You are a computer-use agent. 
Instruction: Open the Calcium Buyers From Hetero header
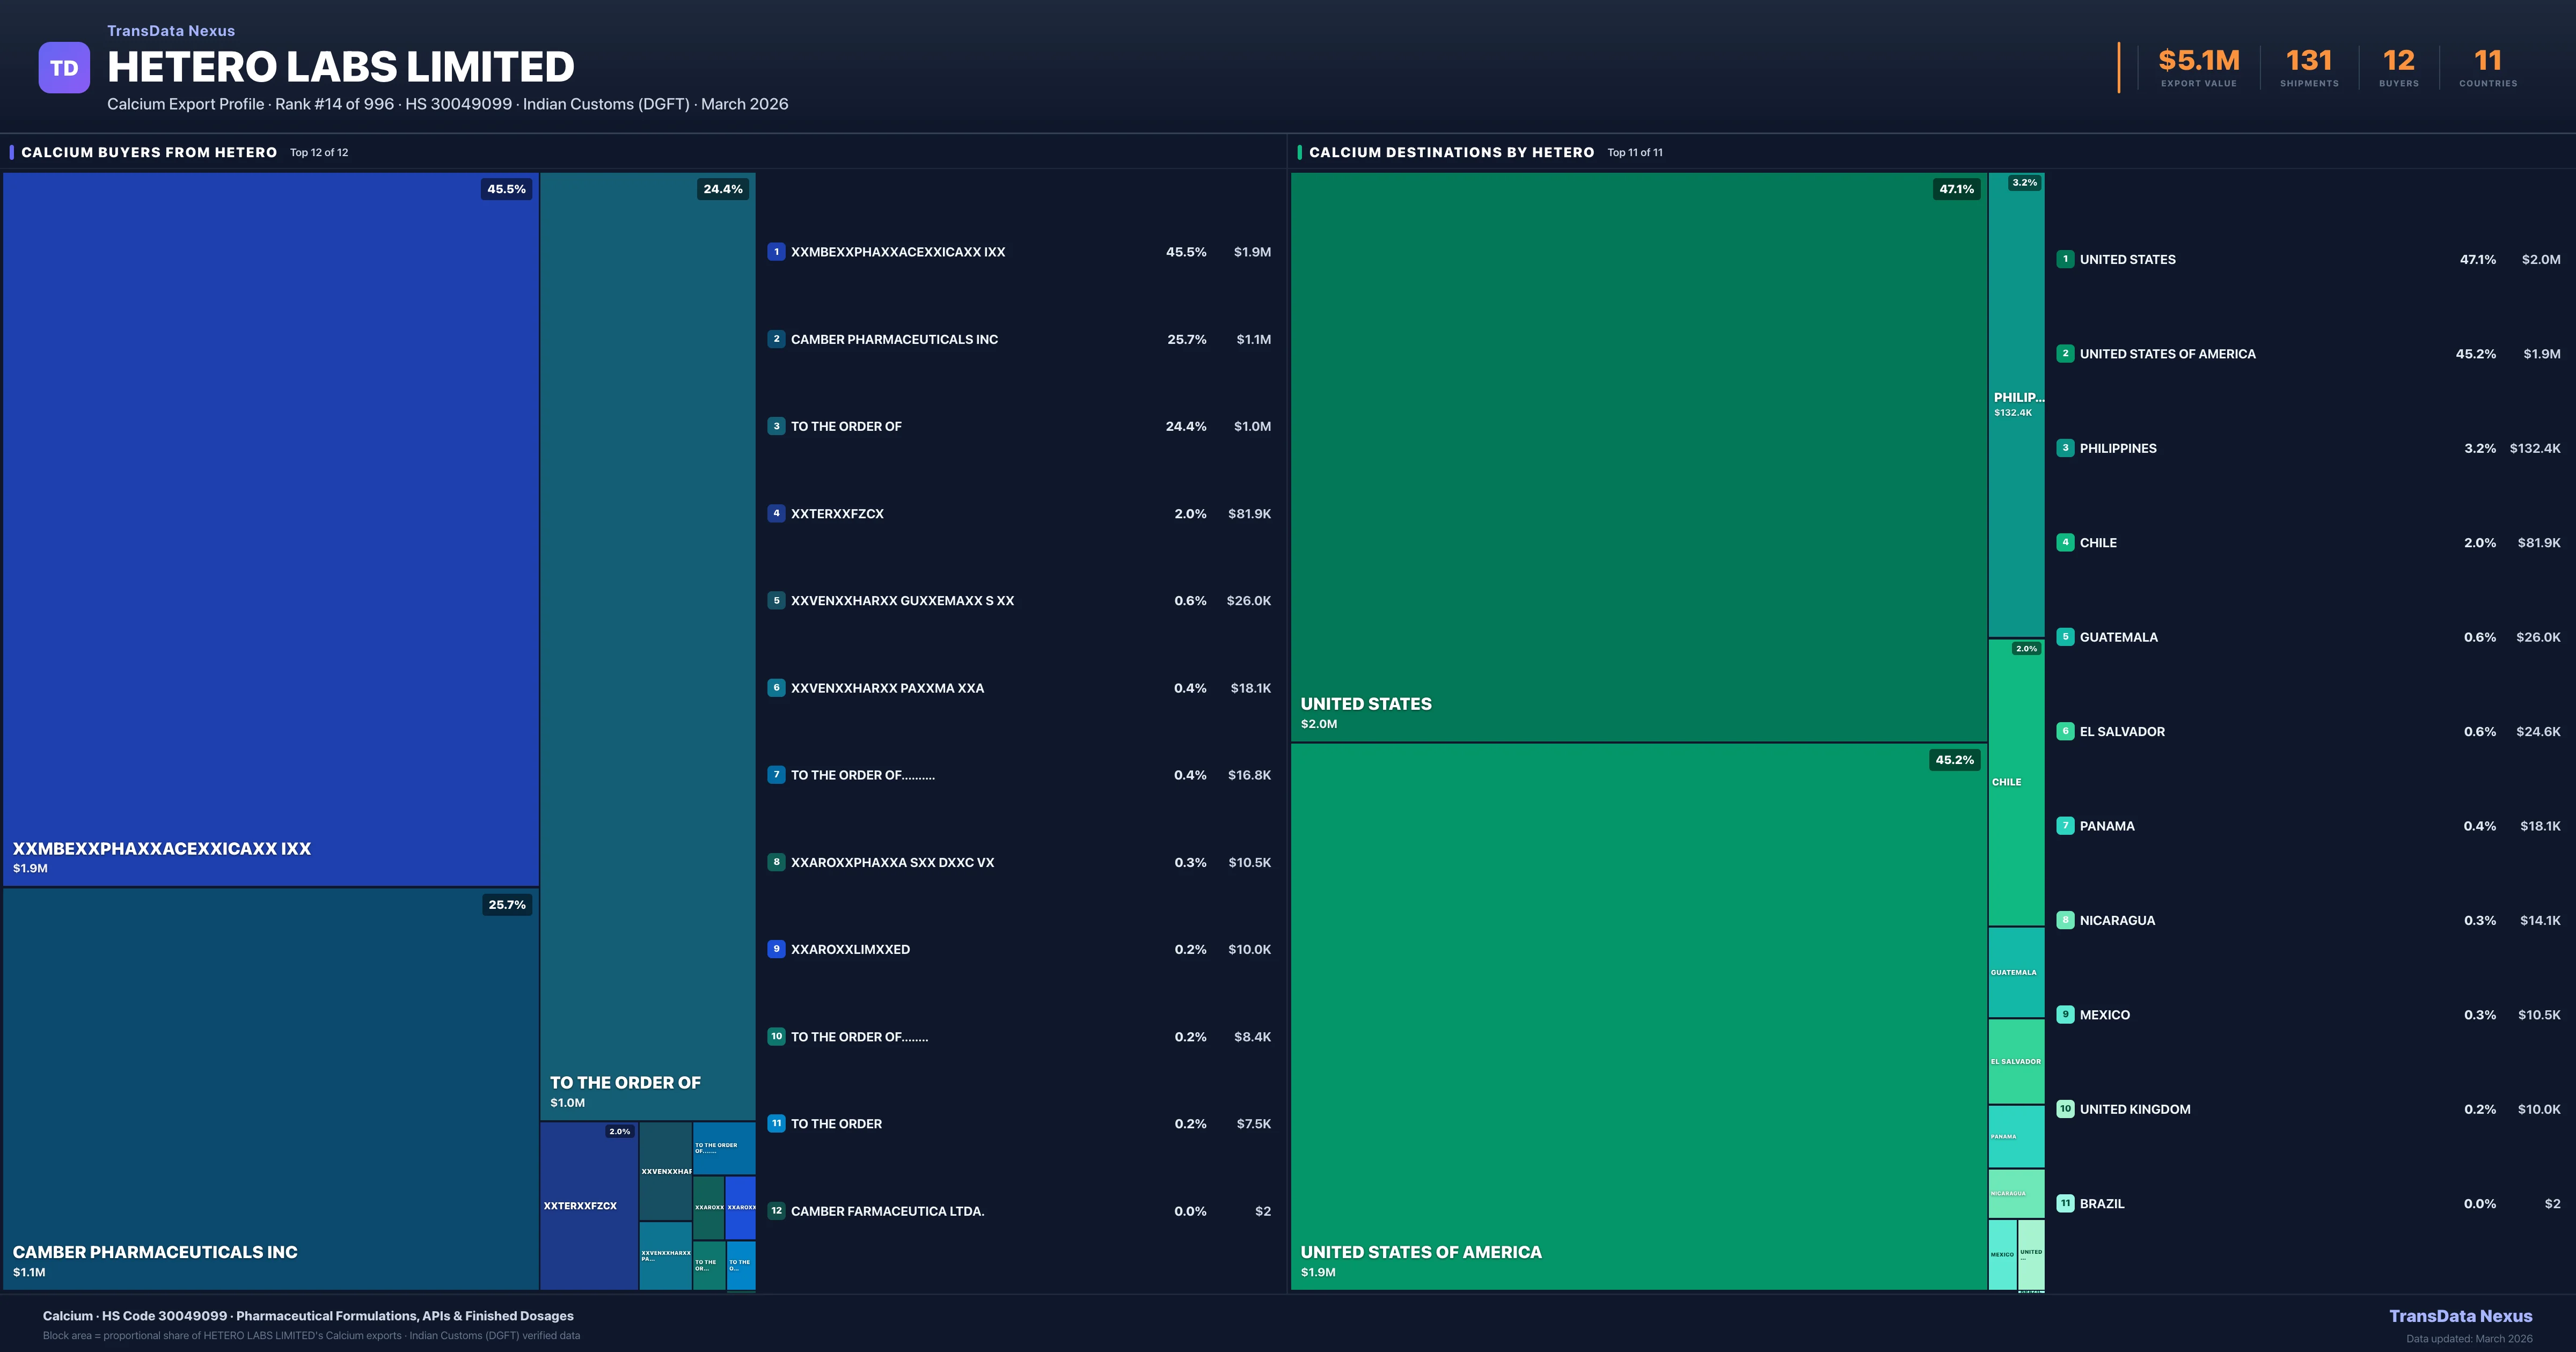point(149,152)
